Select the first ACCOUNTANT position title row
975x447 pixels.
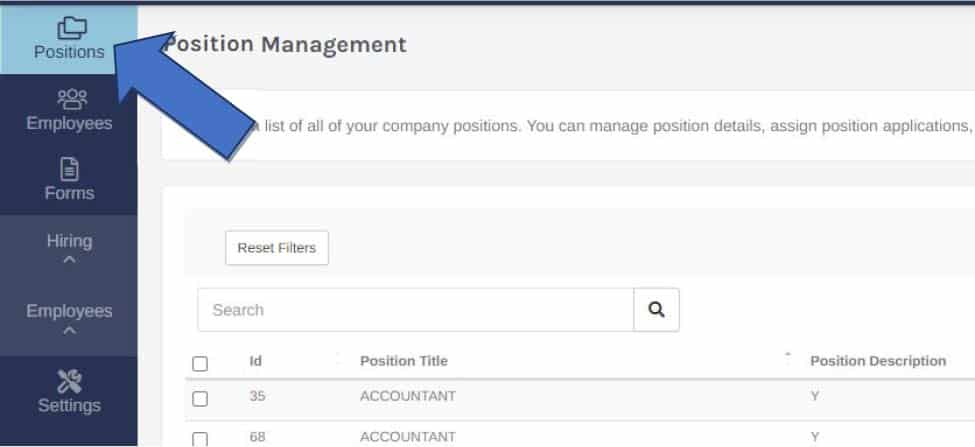coord(408,396)
